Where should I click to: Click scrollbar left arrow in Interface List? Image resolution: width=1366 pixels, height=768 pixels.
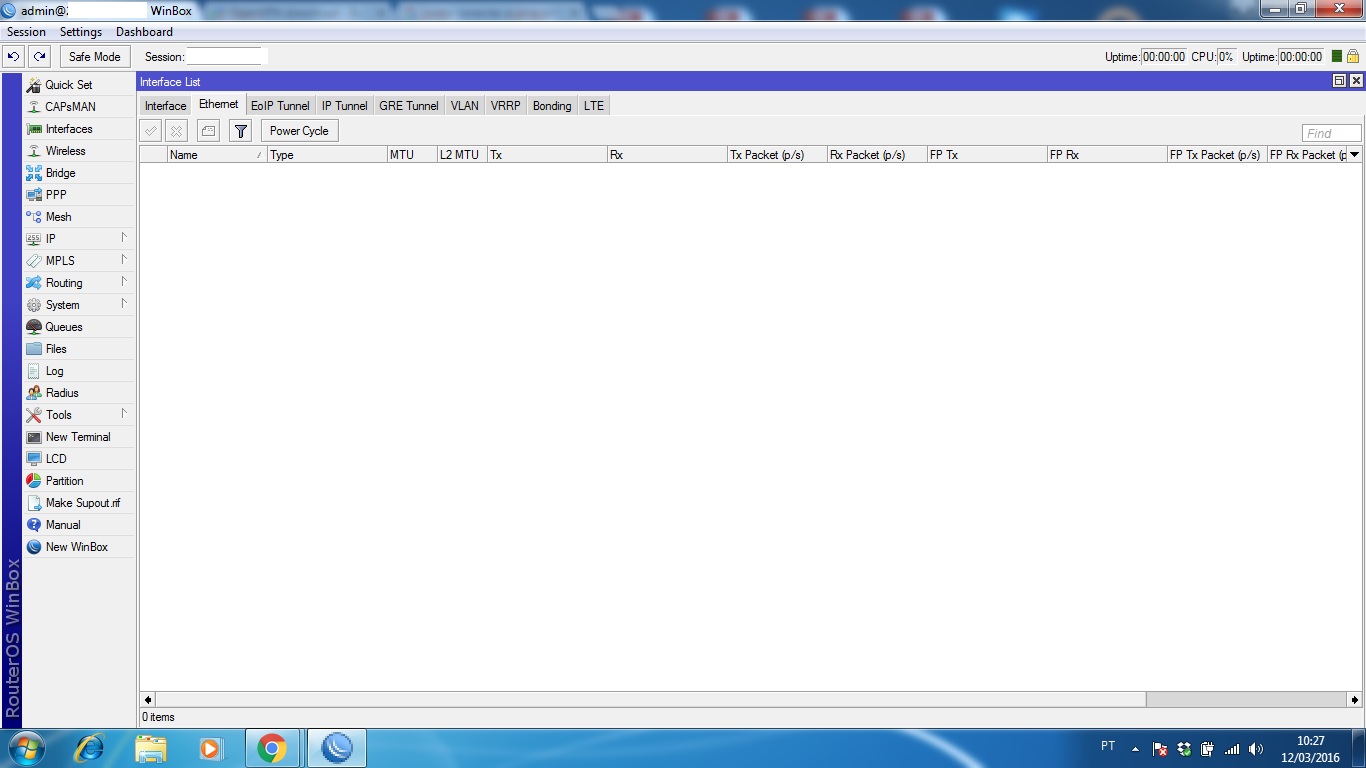click(148, 700)
